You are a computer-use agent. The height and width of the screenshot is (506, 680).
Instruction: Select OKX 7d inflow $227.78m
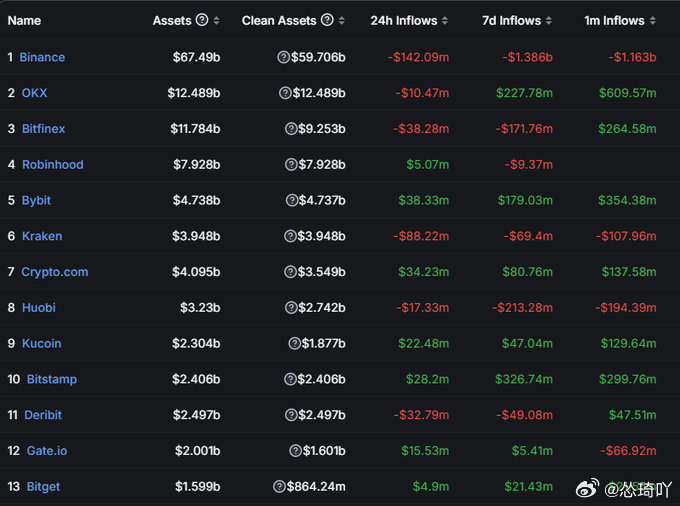point(524,93)
